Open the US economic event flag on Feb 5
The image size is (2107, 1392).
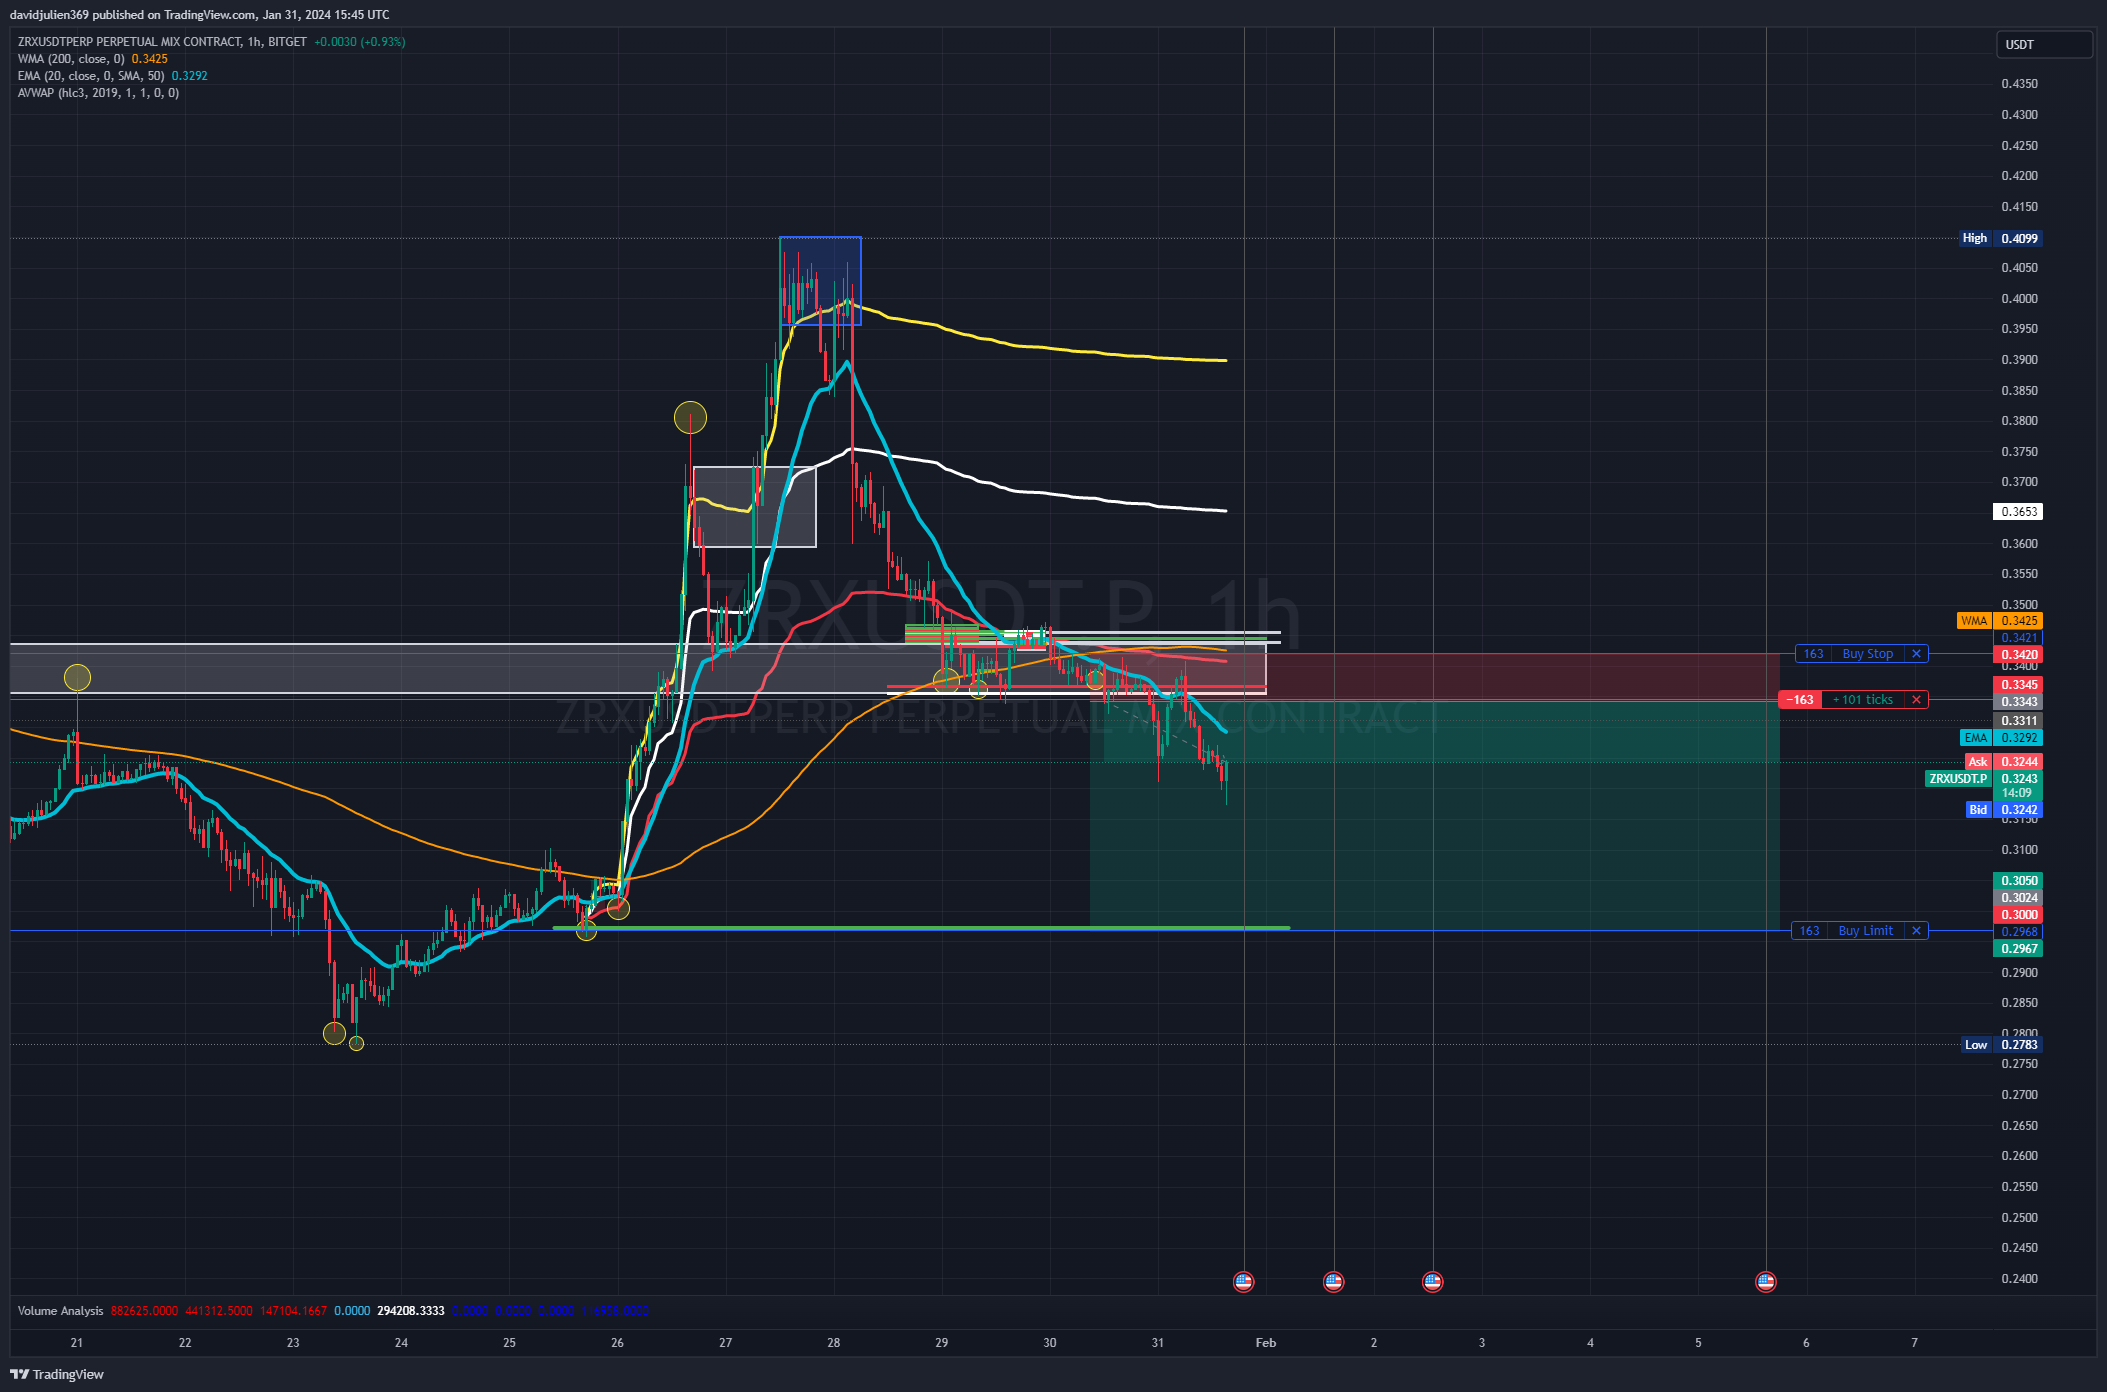tap(1765, 1281)
